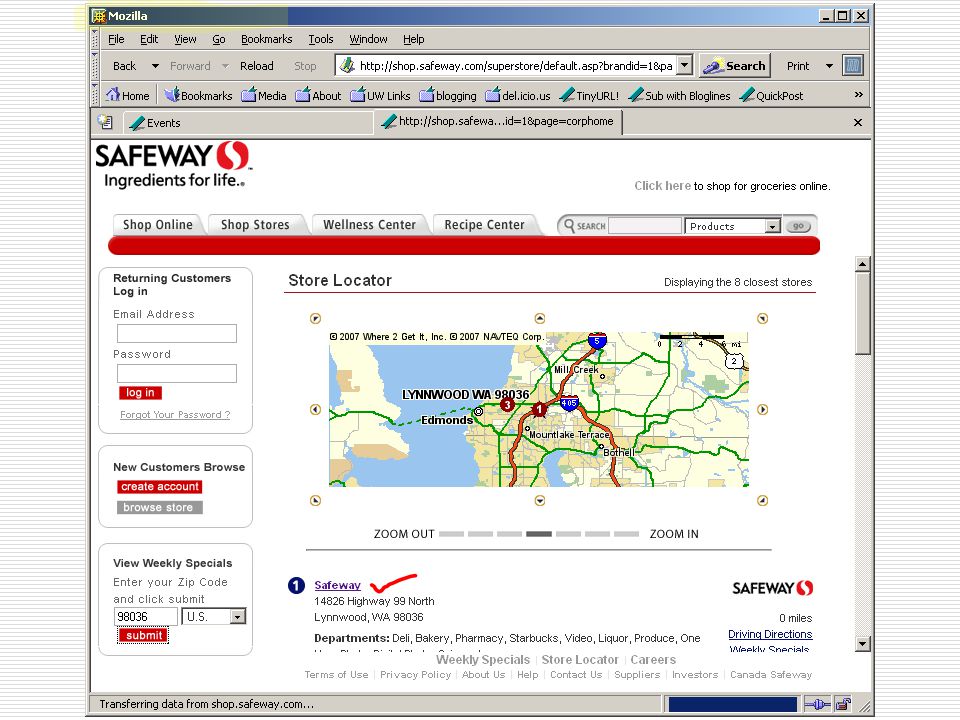The image size is (960, 720).
Task: Open the Forward history dropdown arrow
Action: [225, 66]
